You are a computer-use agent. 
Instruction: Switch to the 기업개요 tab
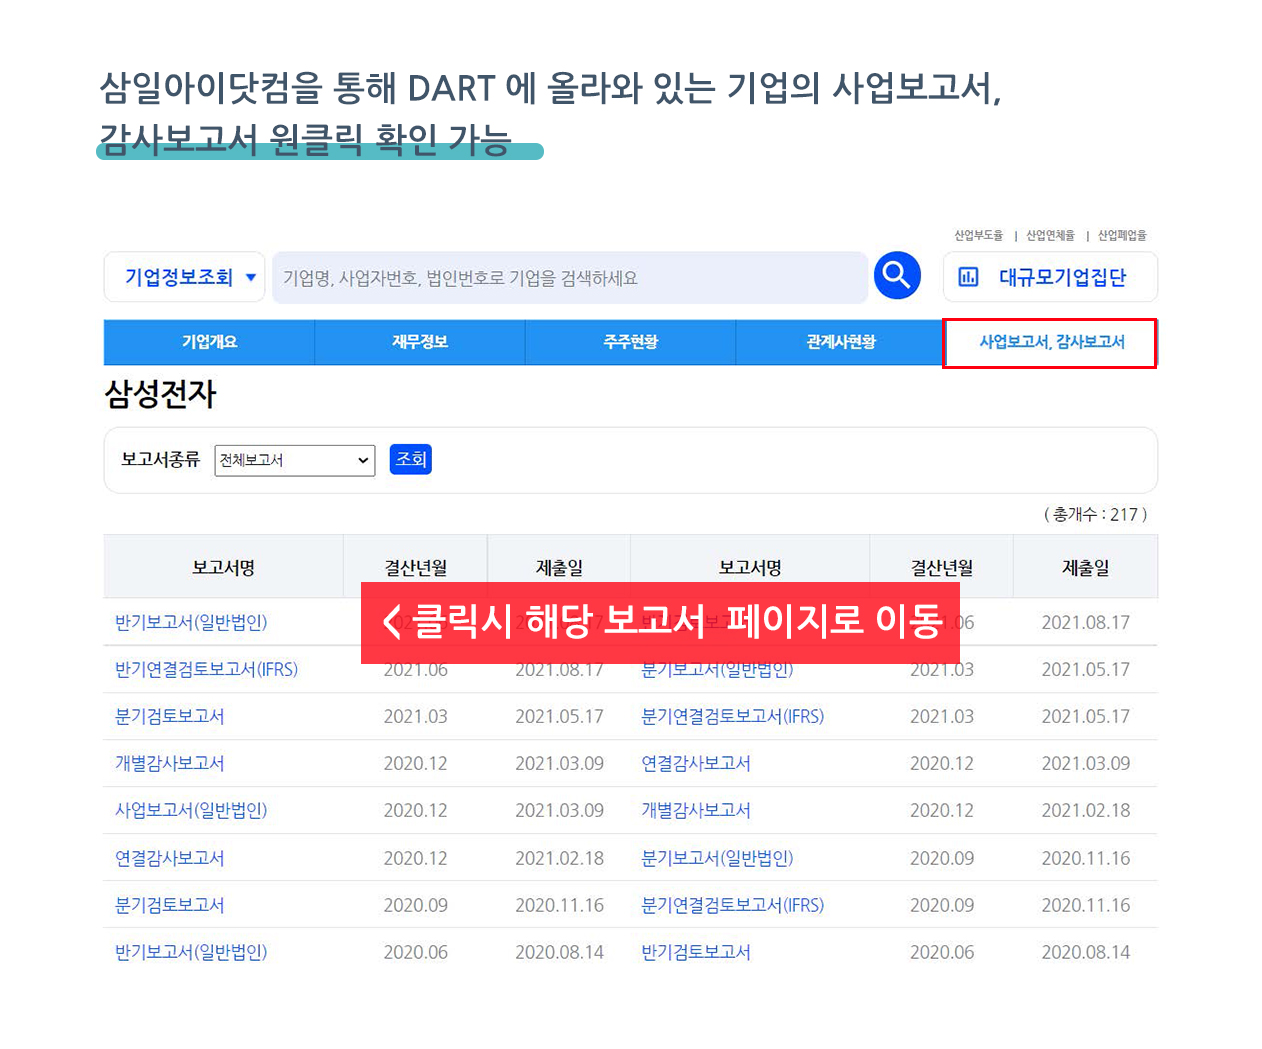209,342
